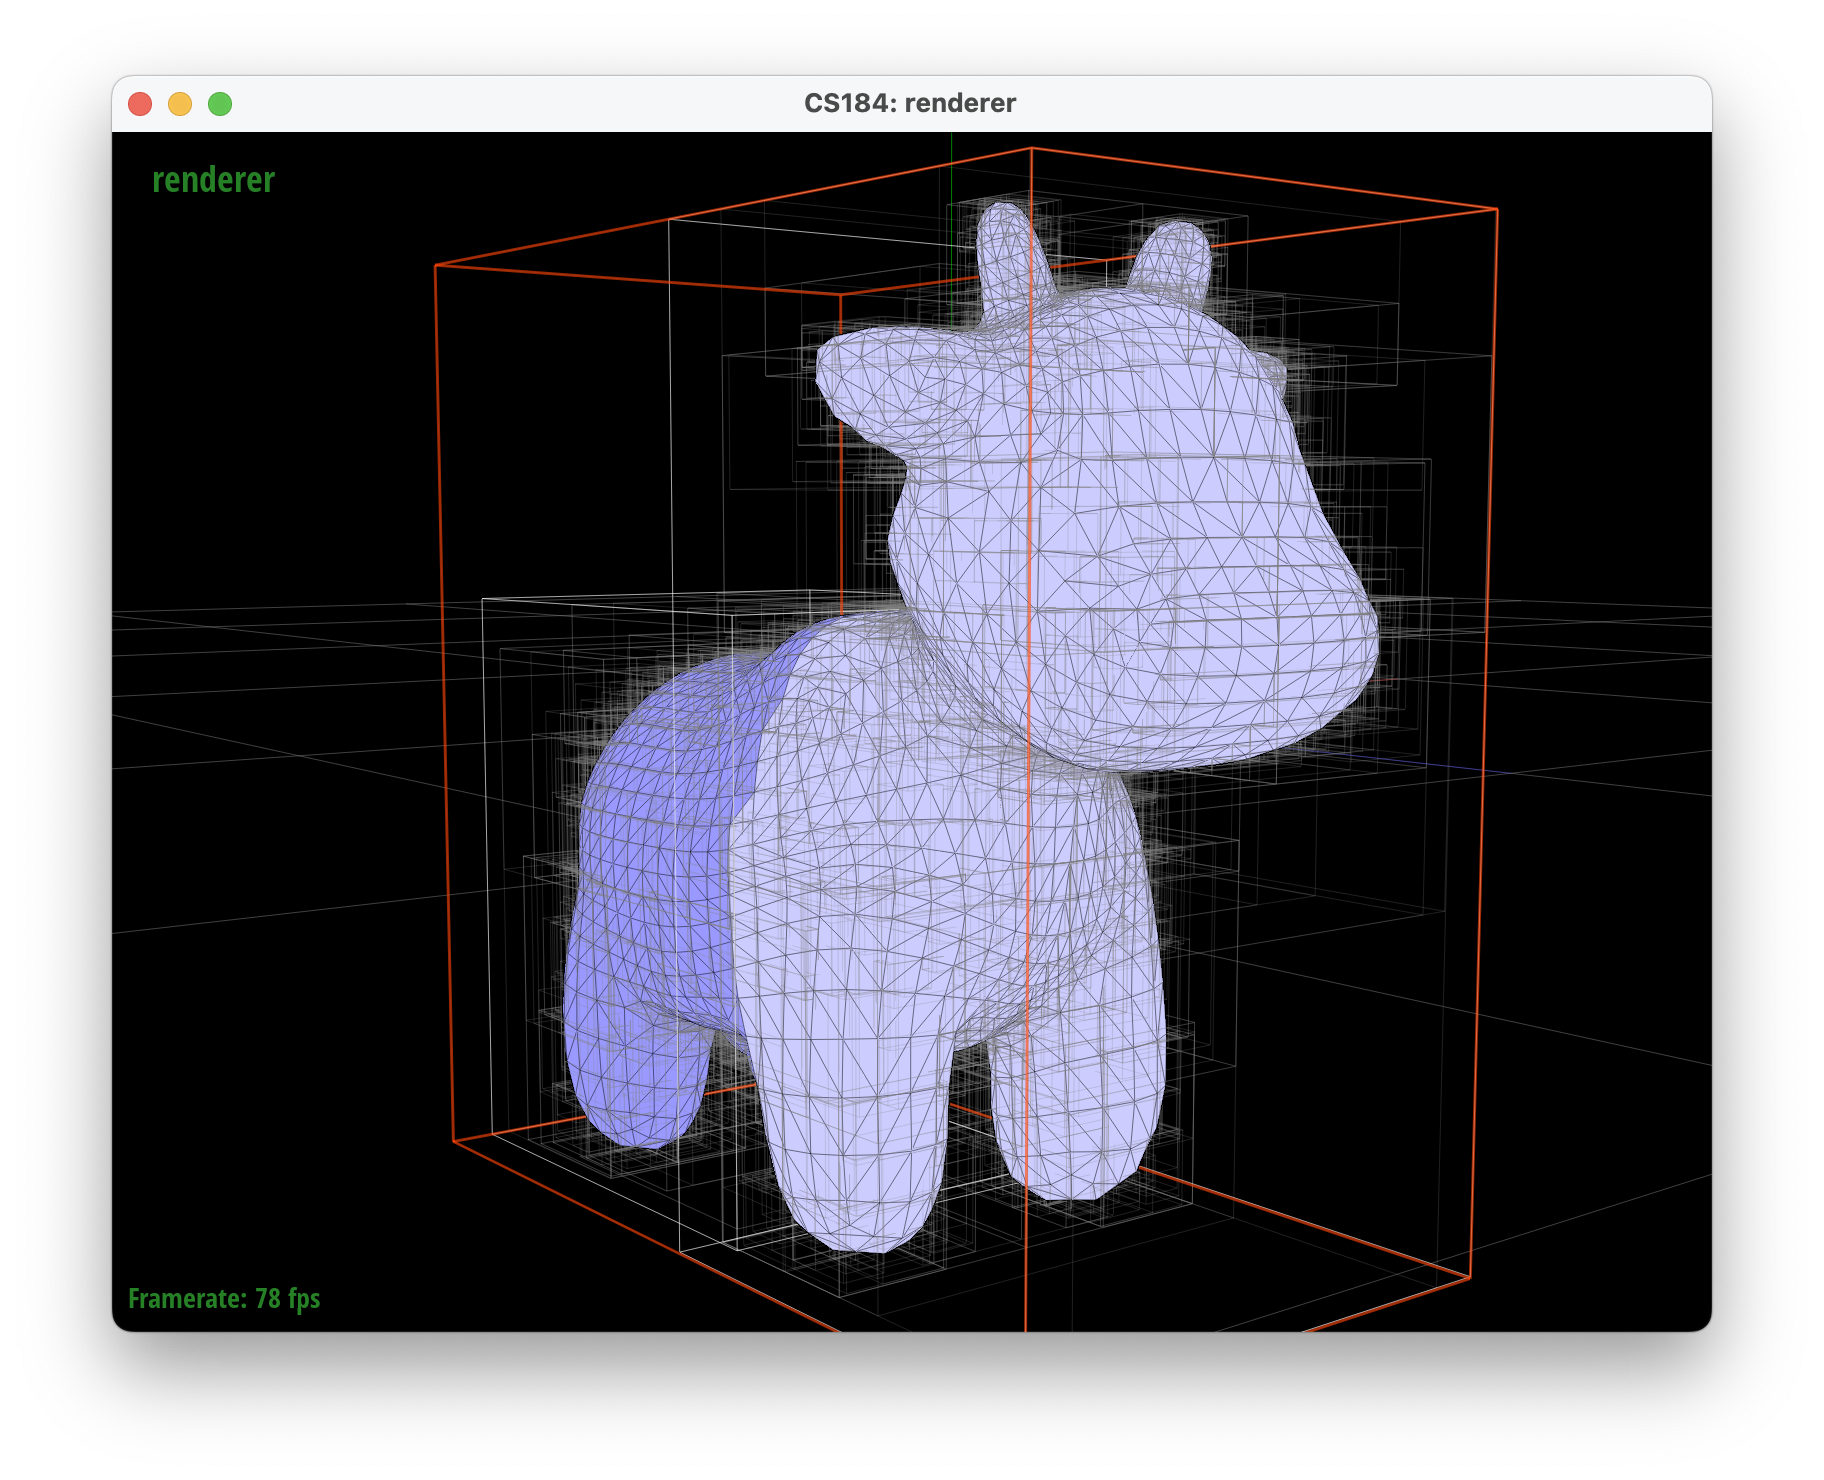Click the "CS184: renderer" window title
1824x1480 pixels.
[x=910, y=104]
